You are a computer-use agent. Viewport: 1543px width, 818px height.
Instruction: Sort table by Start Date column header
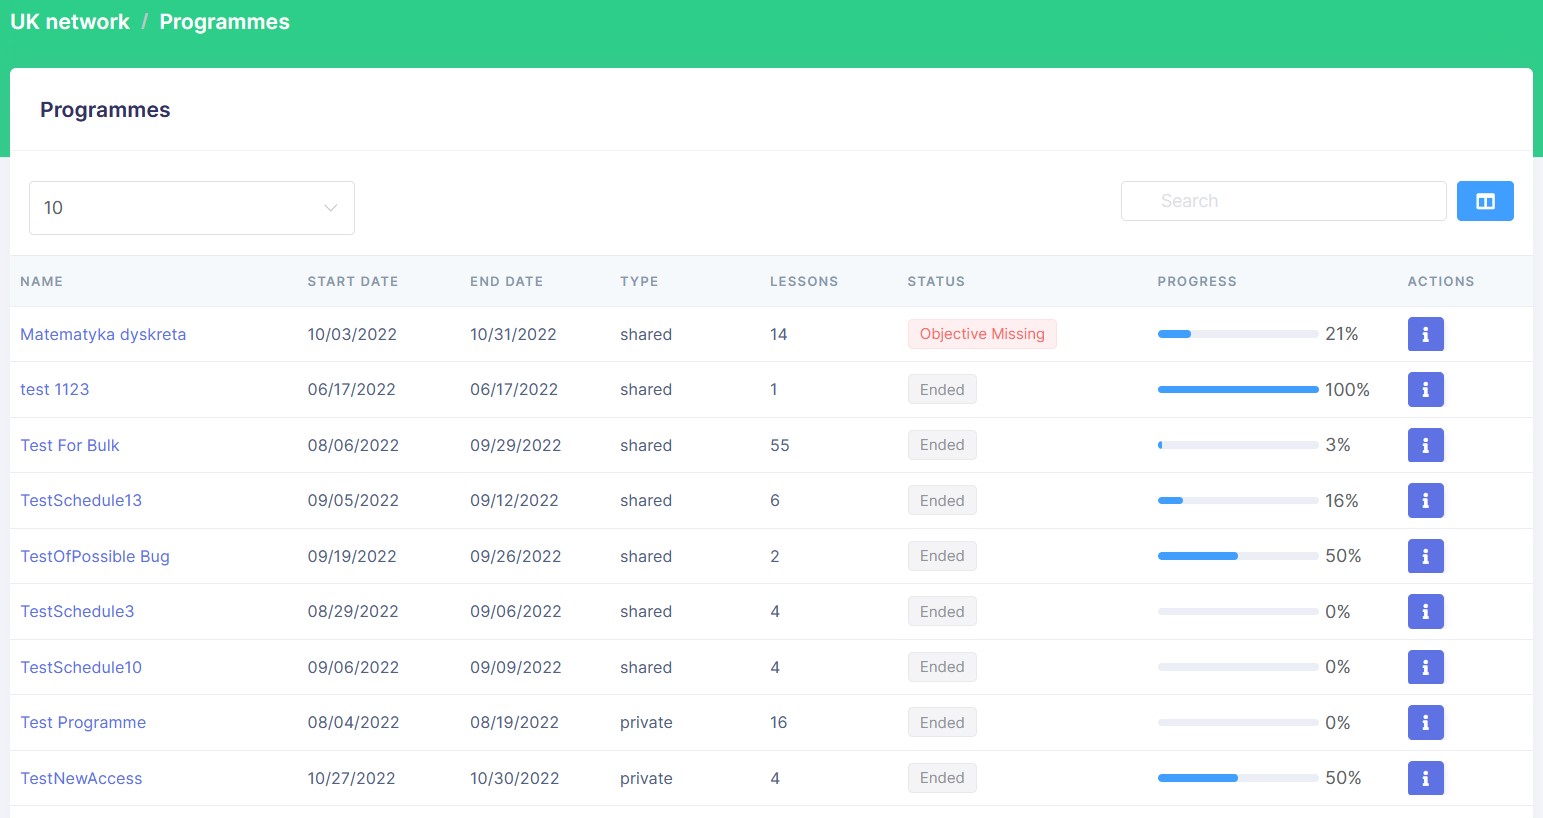[x=352, y=282]
